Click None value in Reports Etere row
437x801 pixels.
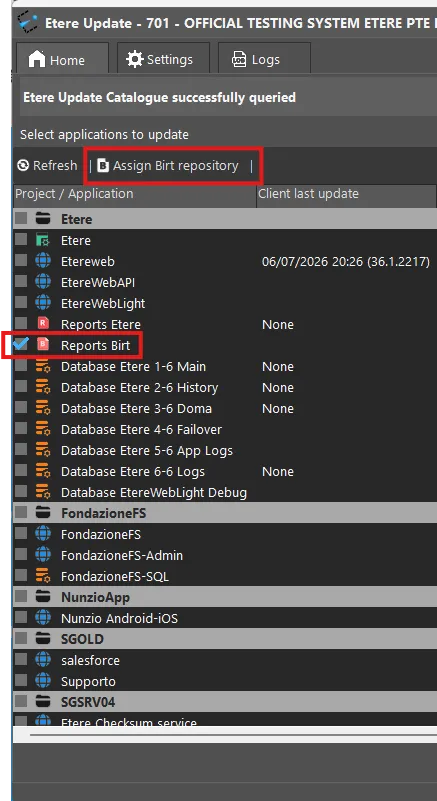coord(278,324)
